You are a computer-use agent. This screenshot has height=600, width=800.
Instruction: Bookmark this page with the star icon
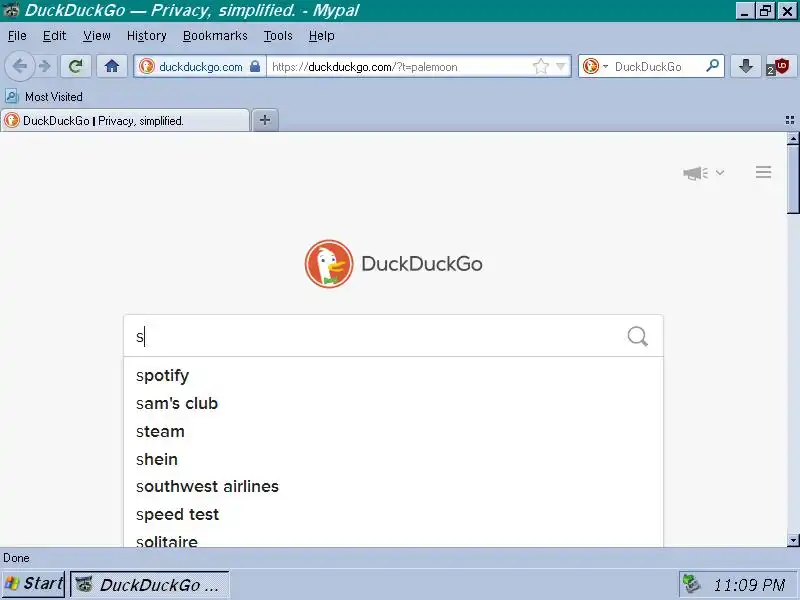click(x=541, y=66)
